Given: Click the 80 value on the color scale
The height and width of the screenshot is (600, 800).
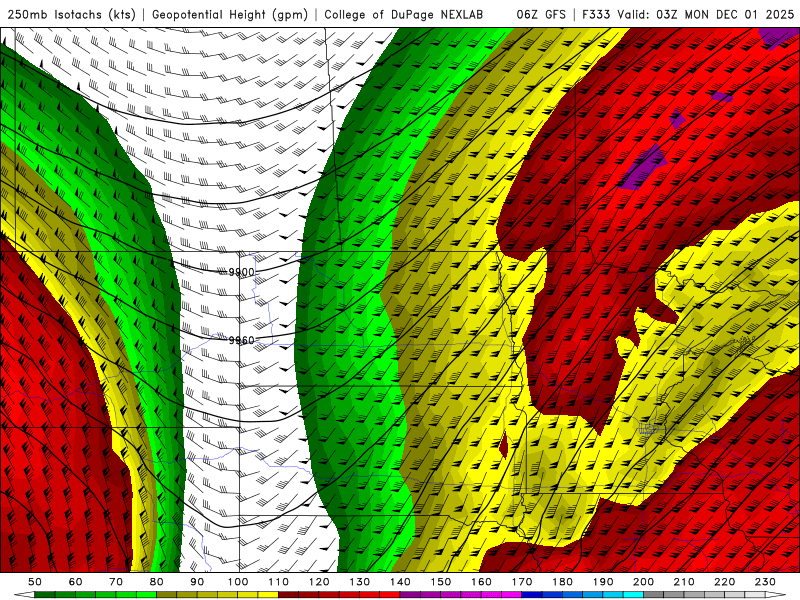Looking at the screenshot, I should click(157, 582).
